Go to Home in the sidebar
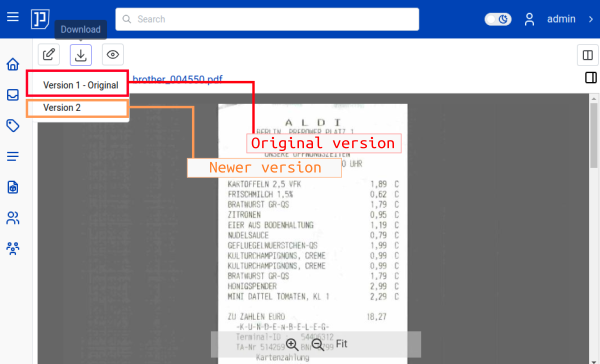The width and height of the screenshot is (600, 364). click(x=13, y=64)
